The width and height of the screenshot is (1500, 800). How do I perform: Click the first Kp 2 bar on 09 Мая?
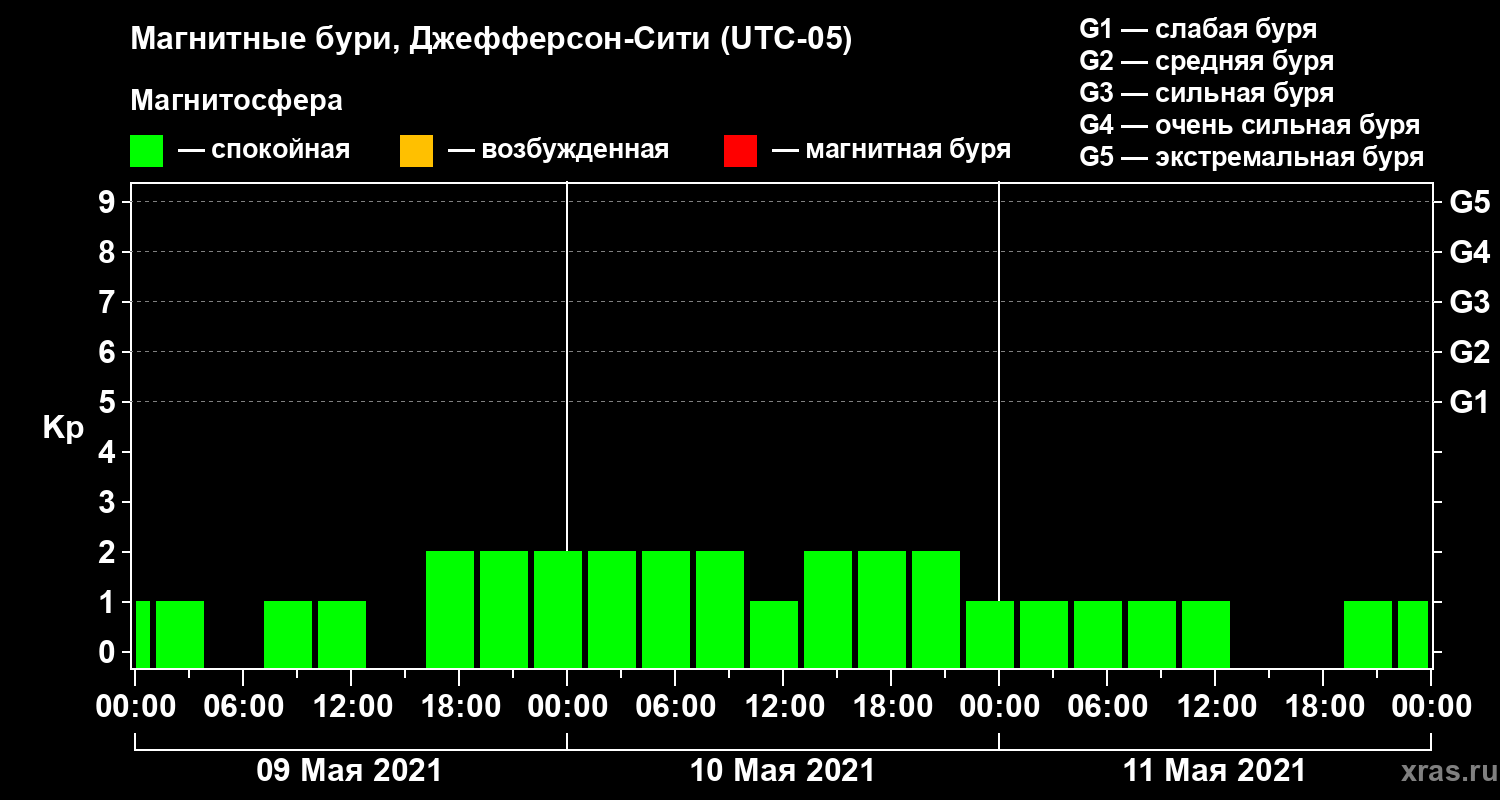450,609
